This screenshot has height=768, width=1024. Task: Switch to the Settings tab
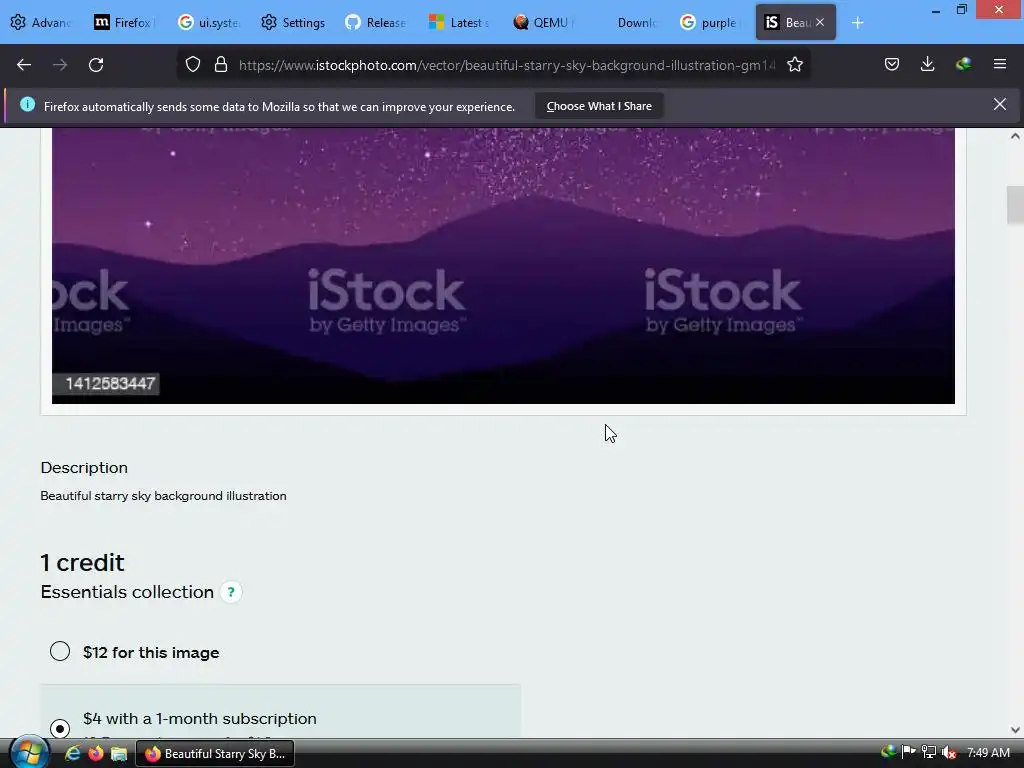tap(293, 23)
